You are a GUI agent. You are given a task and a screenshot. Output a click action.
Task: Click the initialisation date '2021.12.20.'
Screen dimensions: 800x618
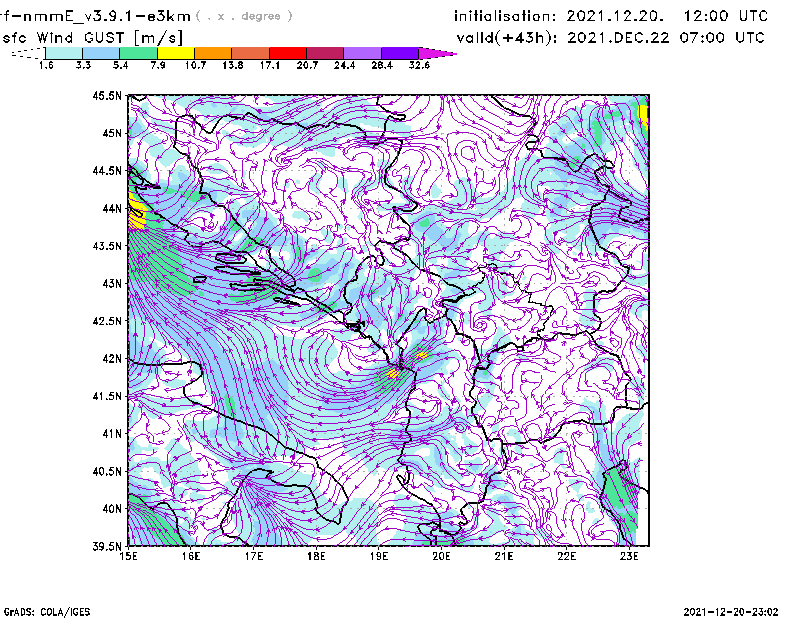[x=615, y=16]
